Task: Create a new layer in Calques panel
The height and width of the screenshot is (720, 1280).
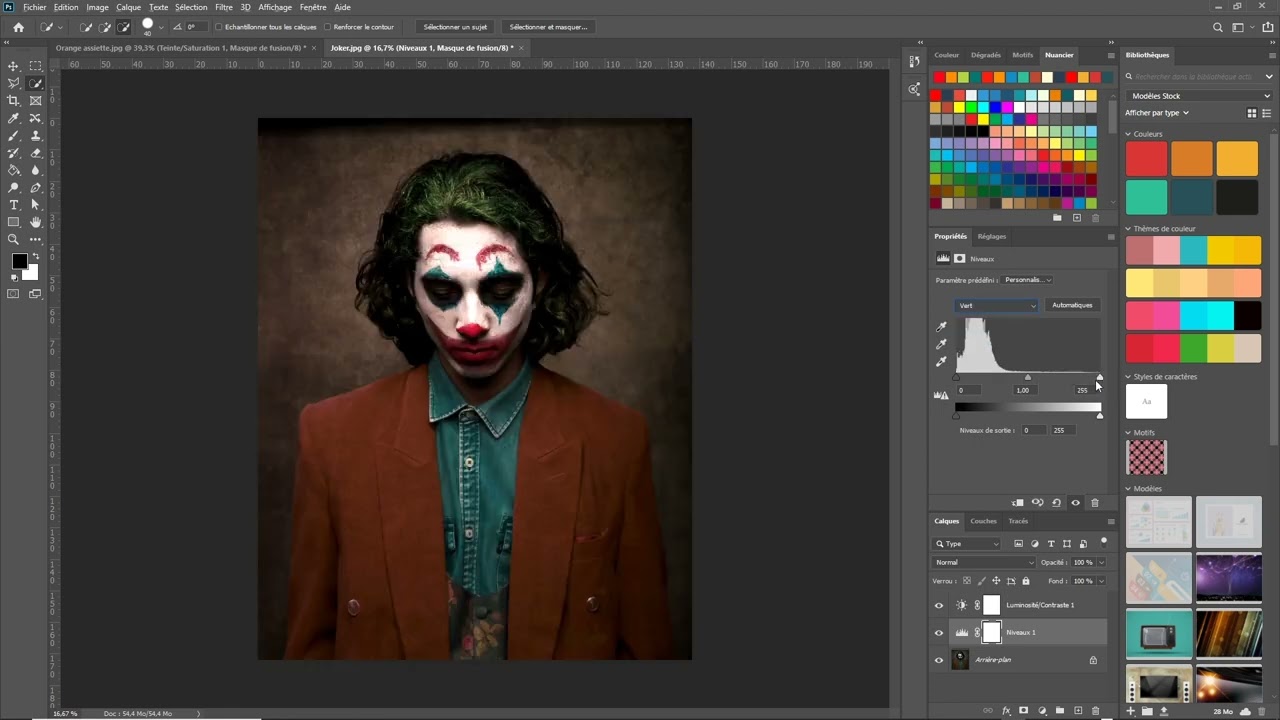Action: coord(1078,711)
